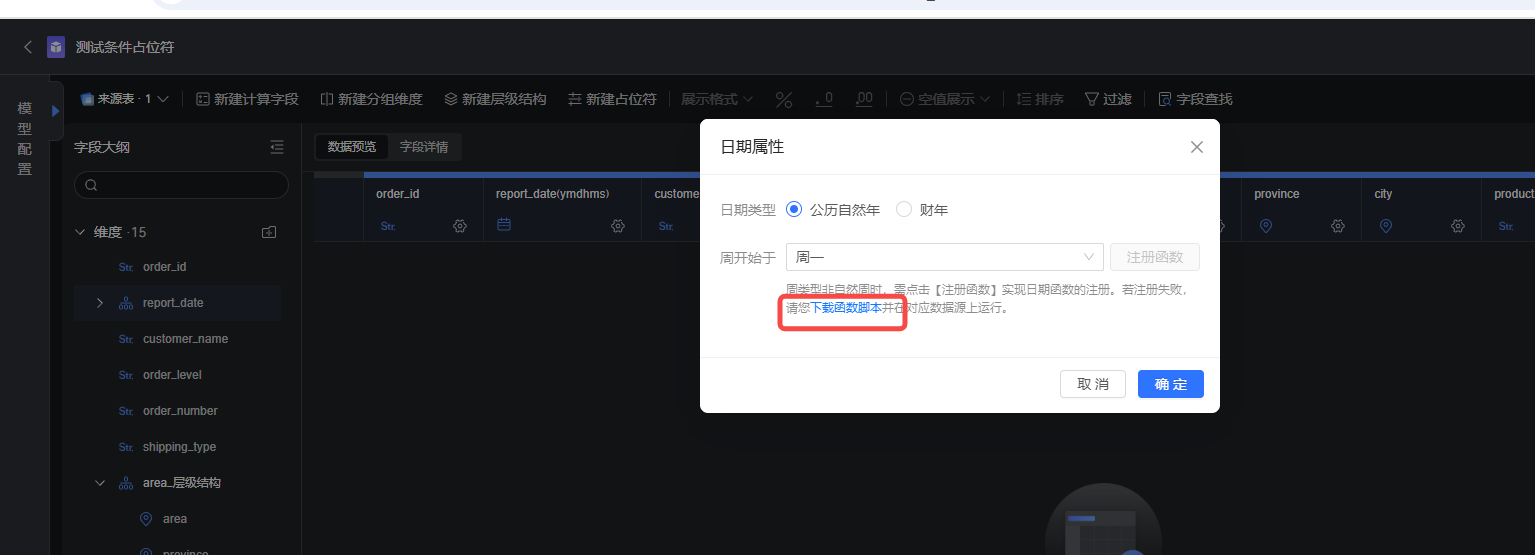
Task: Click gear icon on report_date column
Action: point(618,226)
